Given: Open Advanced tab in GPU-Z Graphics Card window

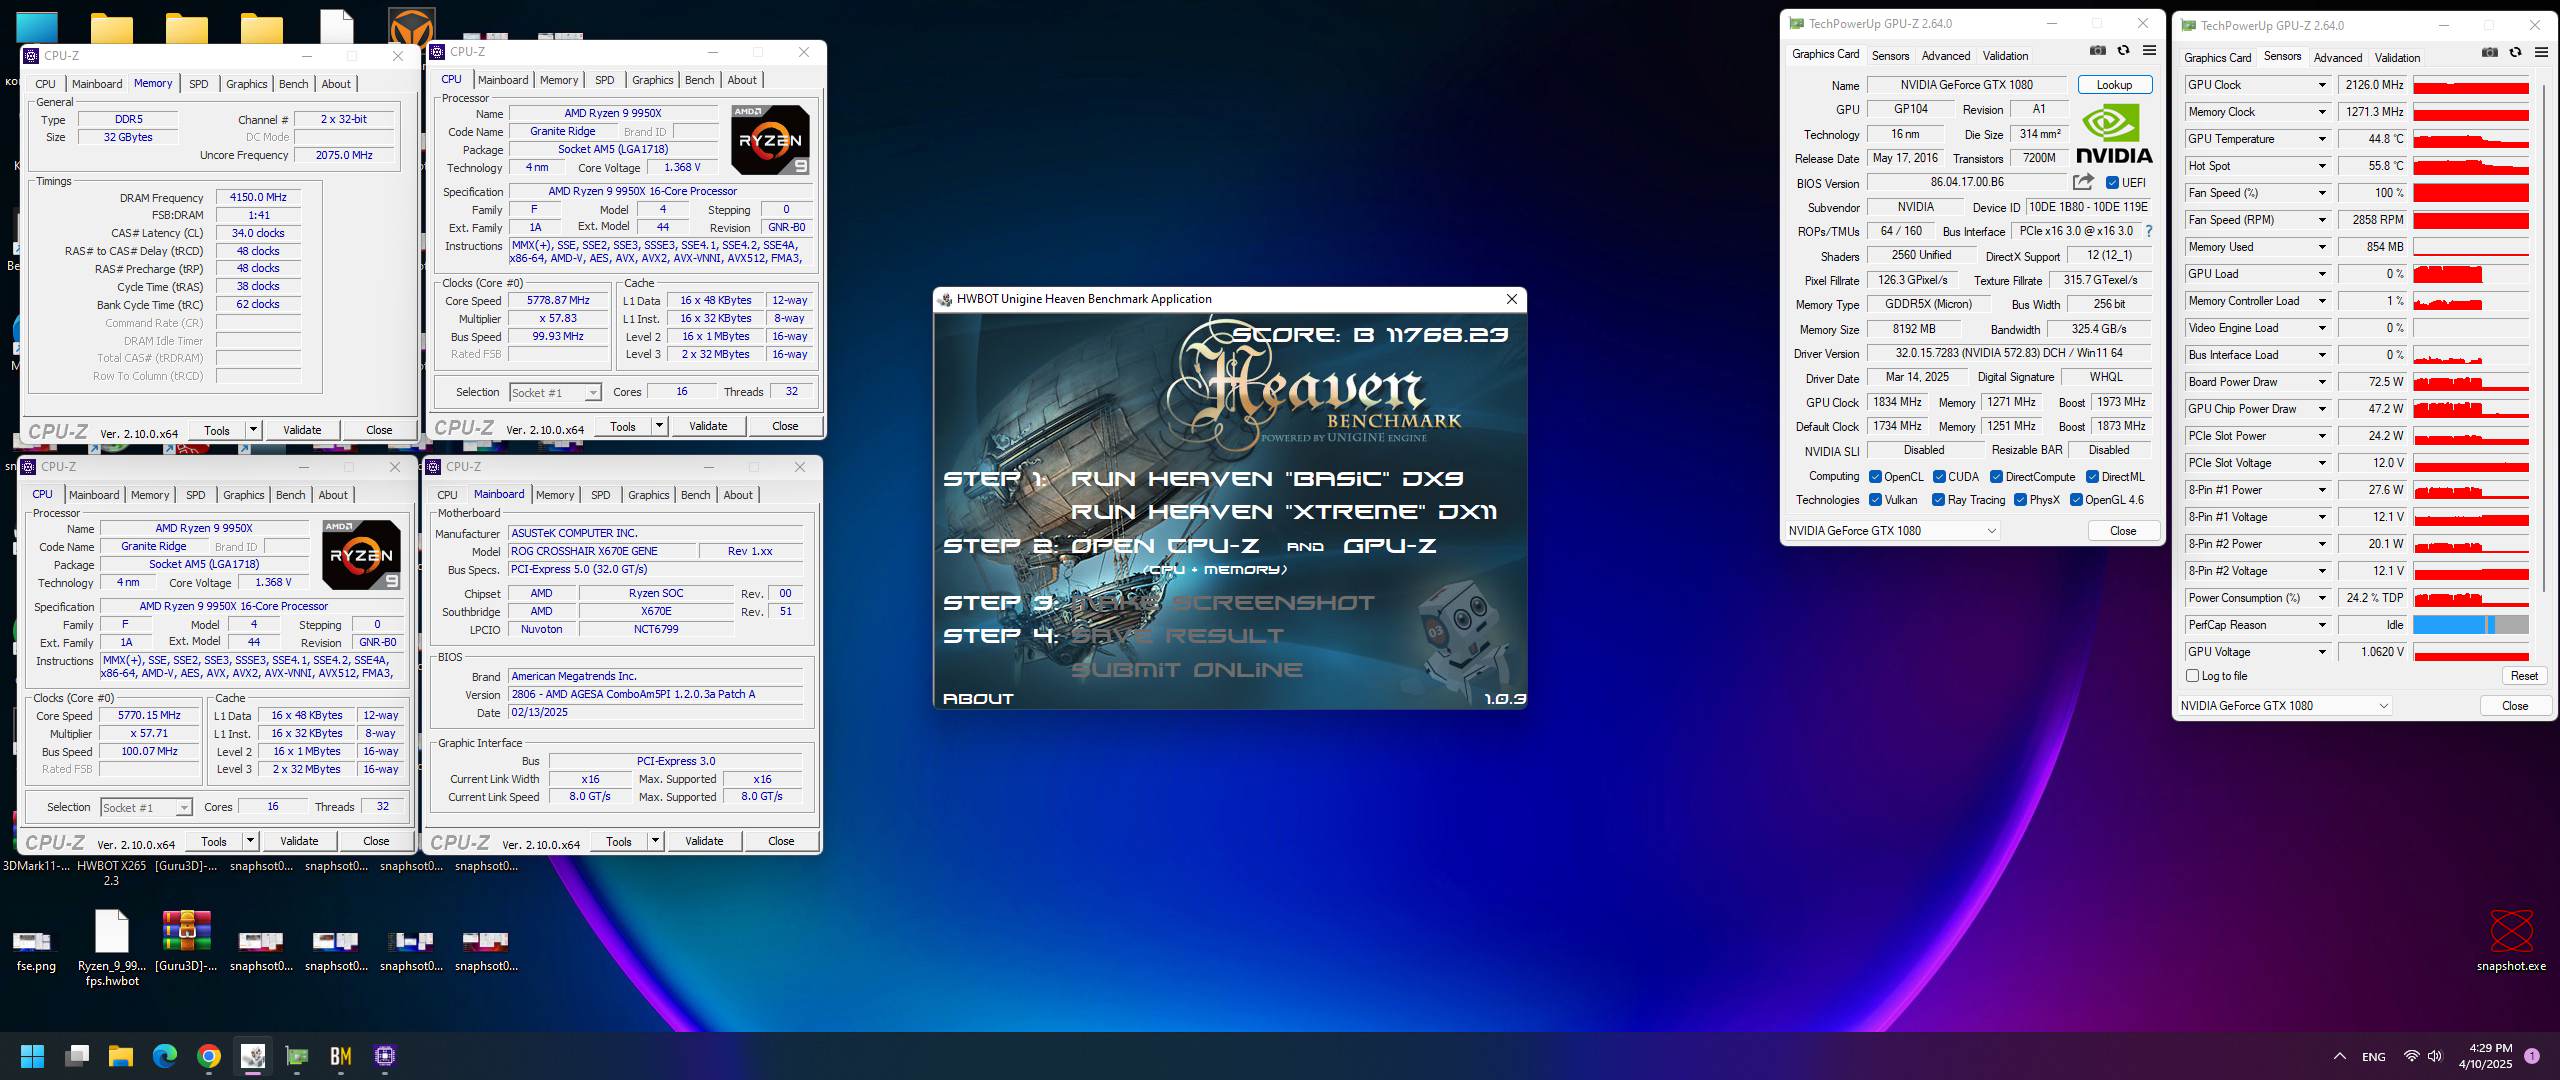Looking at the screenshot, I should [x=1946, y=56].
